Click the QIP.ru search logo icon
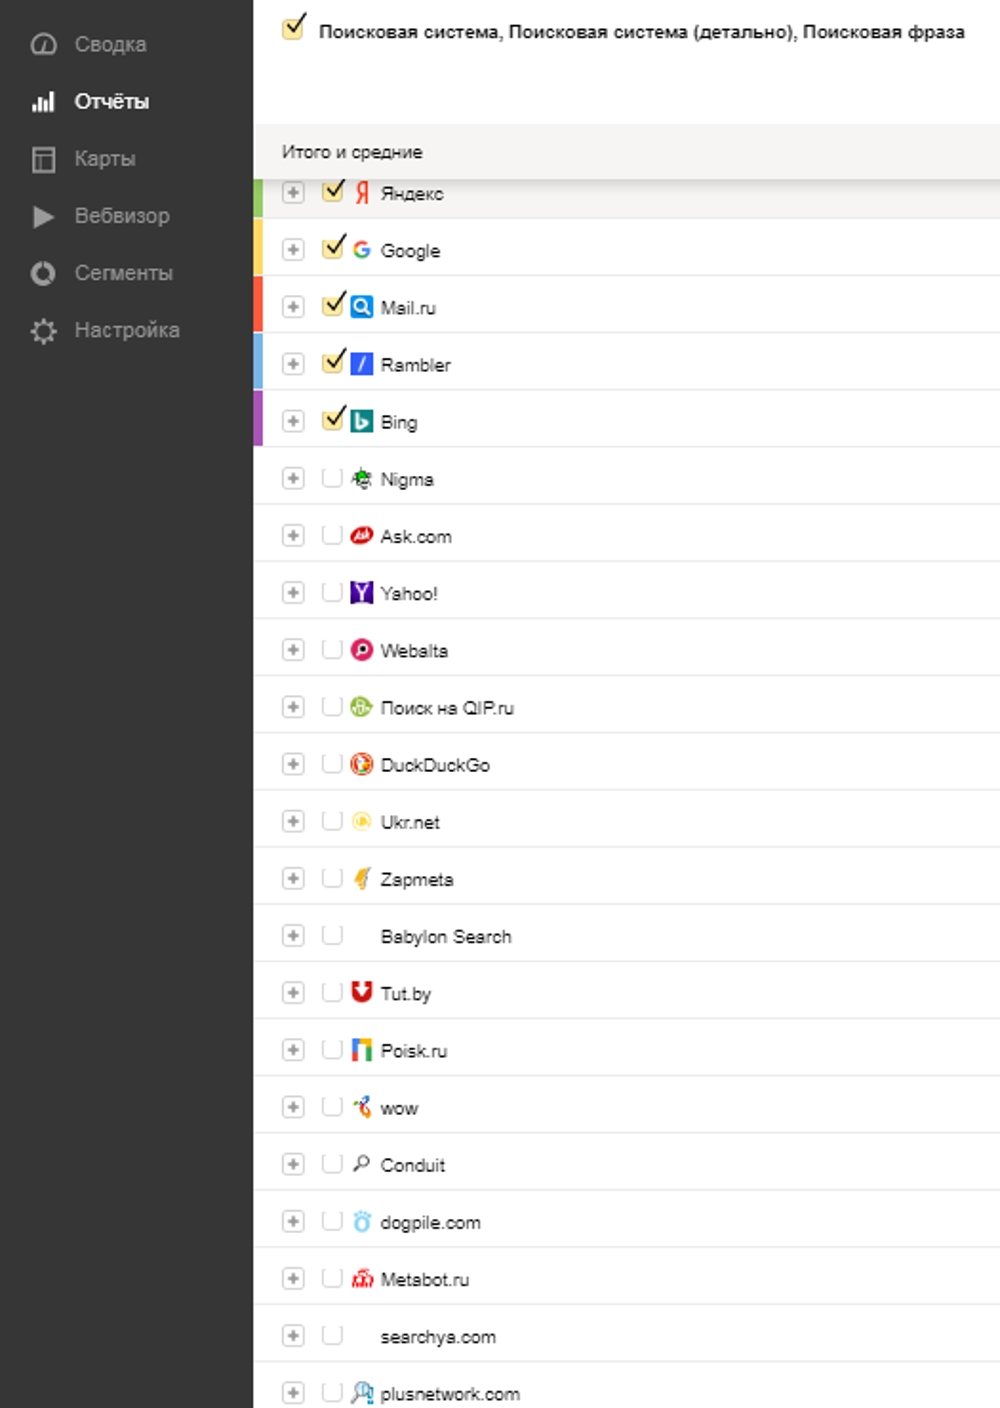Screen dimensions: 1000x1408 (362, 707)
